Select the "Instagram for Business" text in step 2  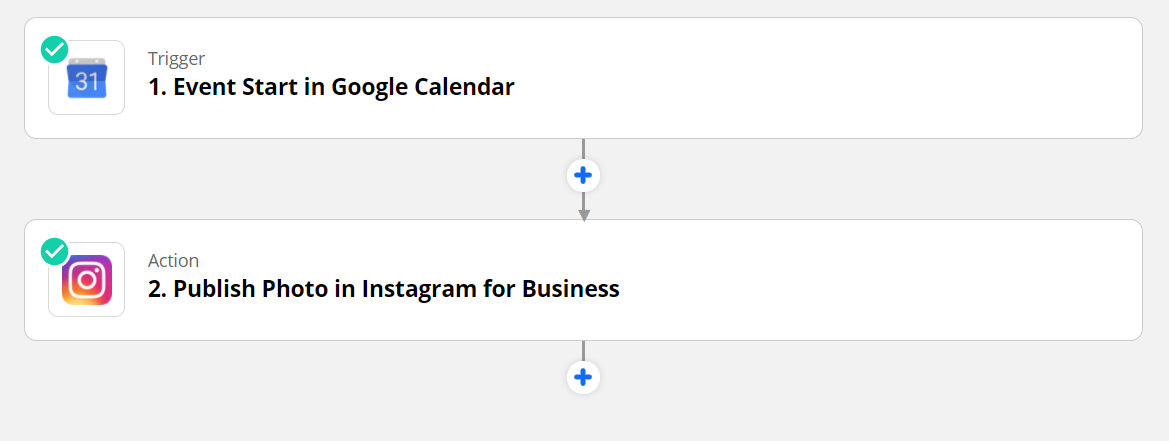point(490,289)
